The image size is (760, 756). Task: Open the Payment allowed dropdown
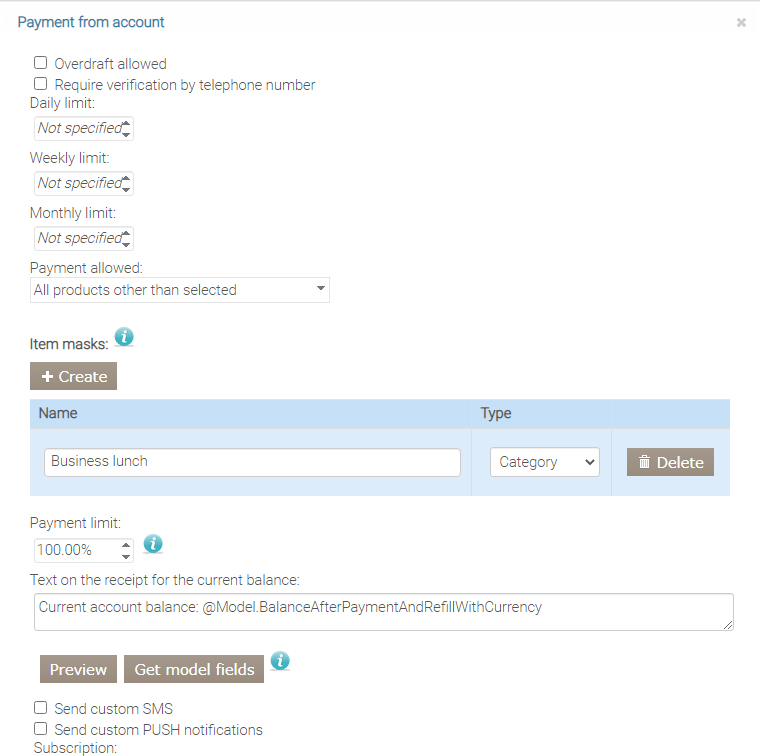click(180, 290)
